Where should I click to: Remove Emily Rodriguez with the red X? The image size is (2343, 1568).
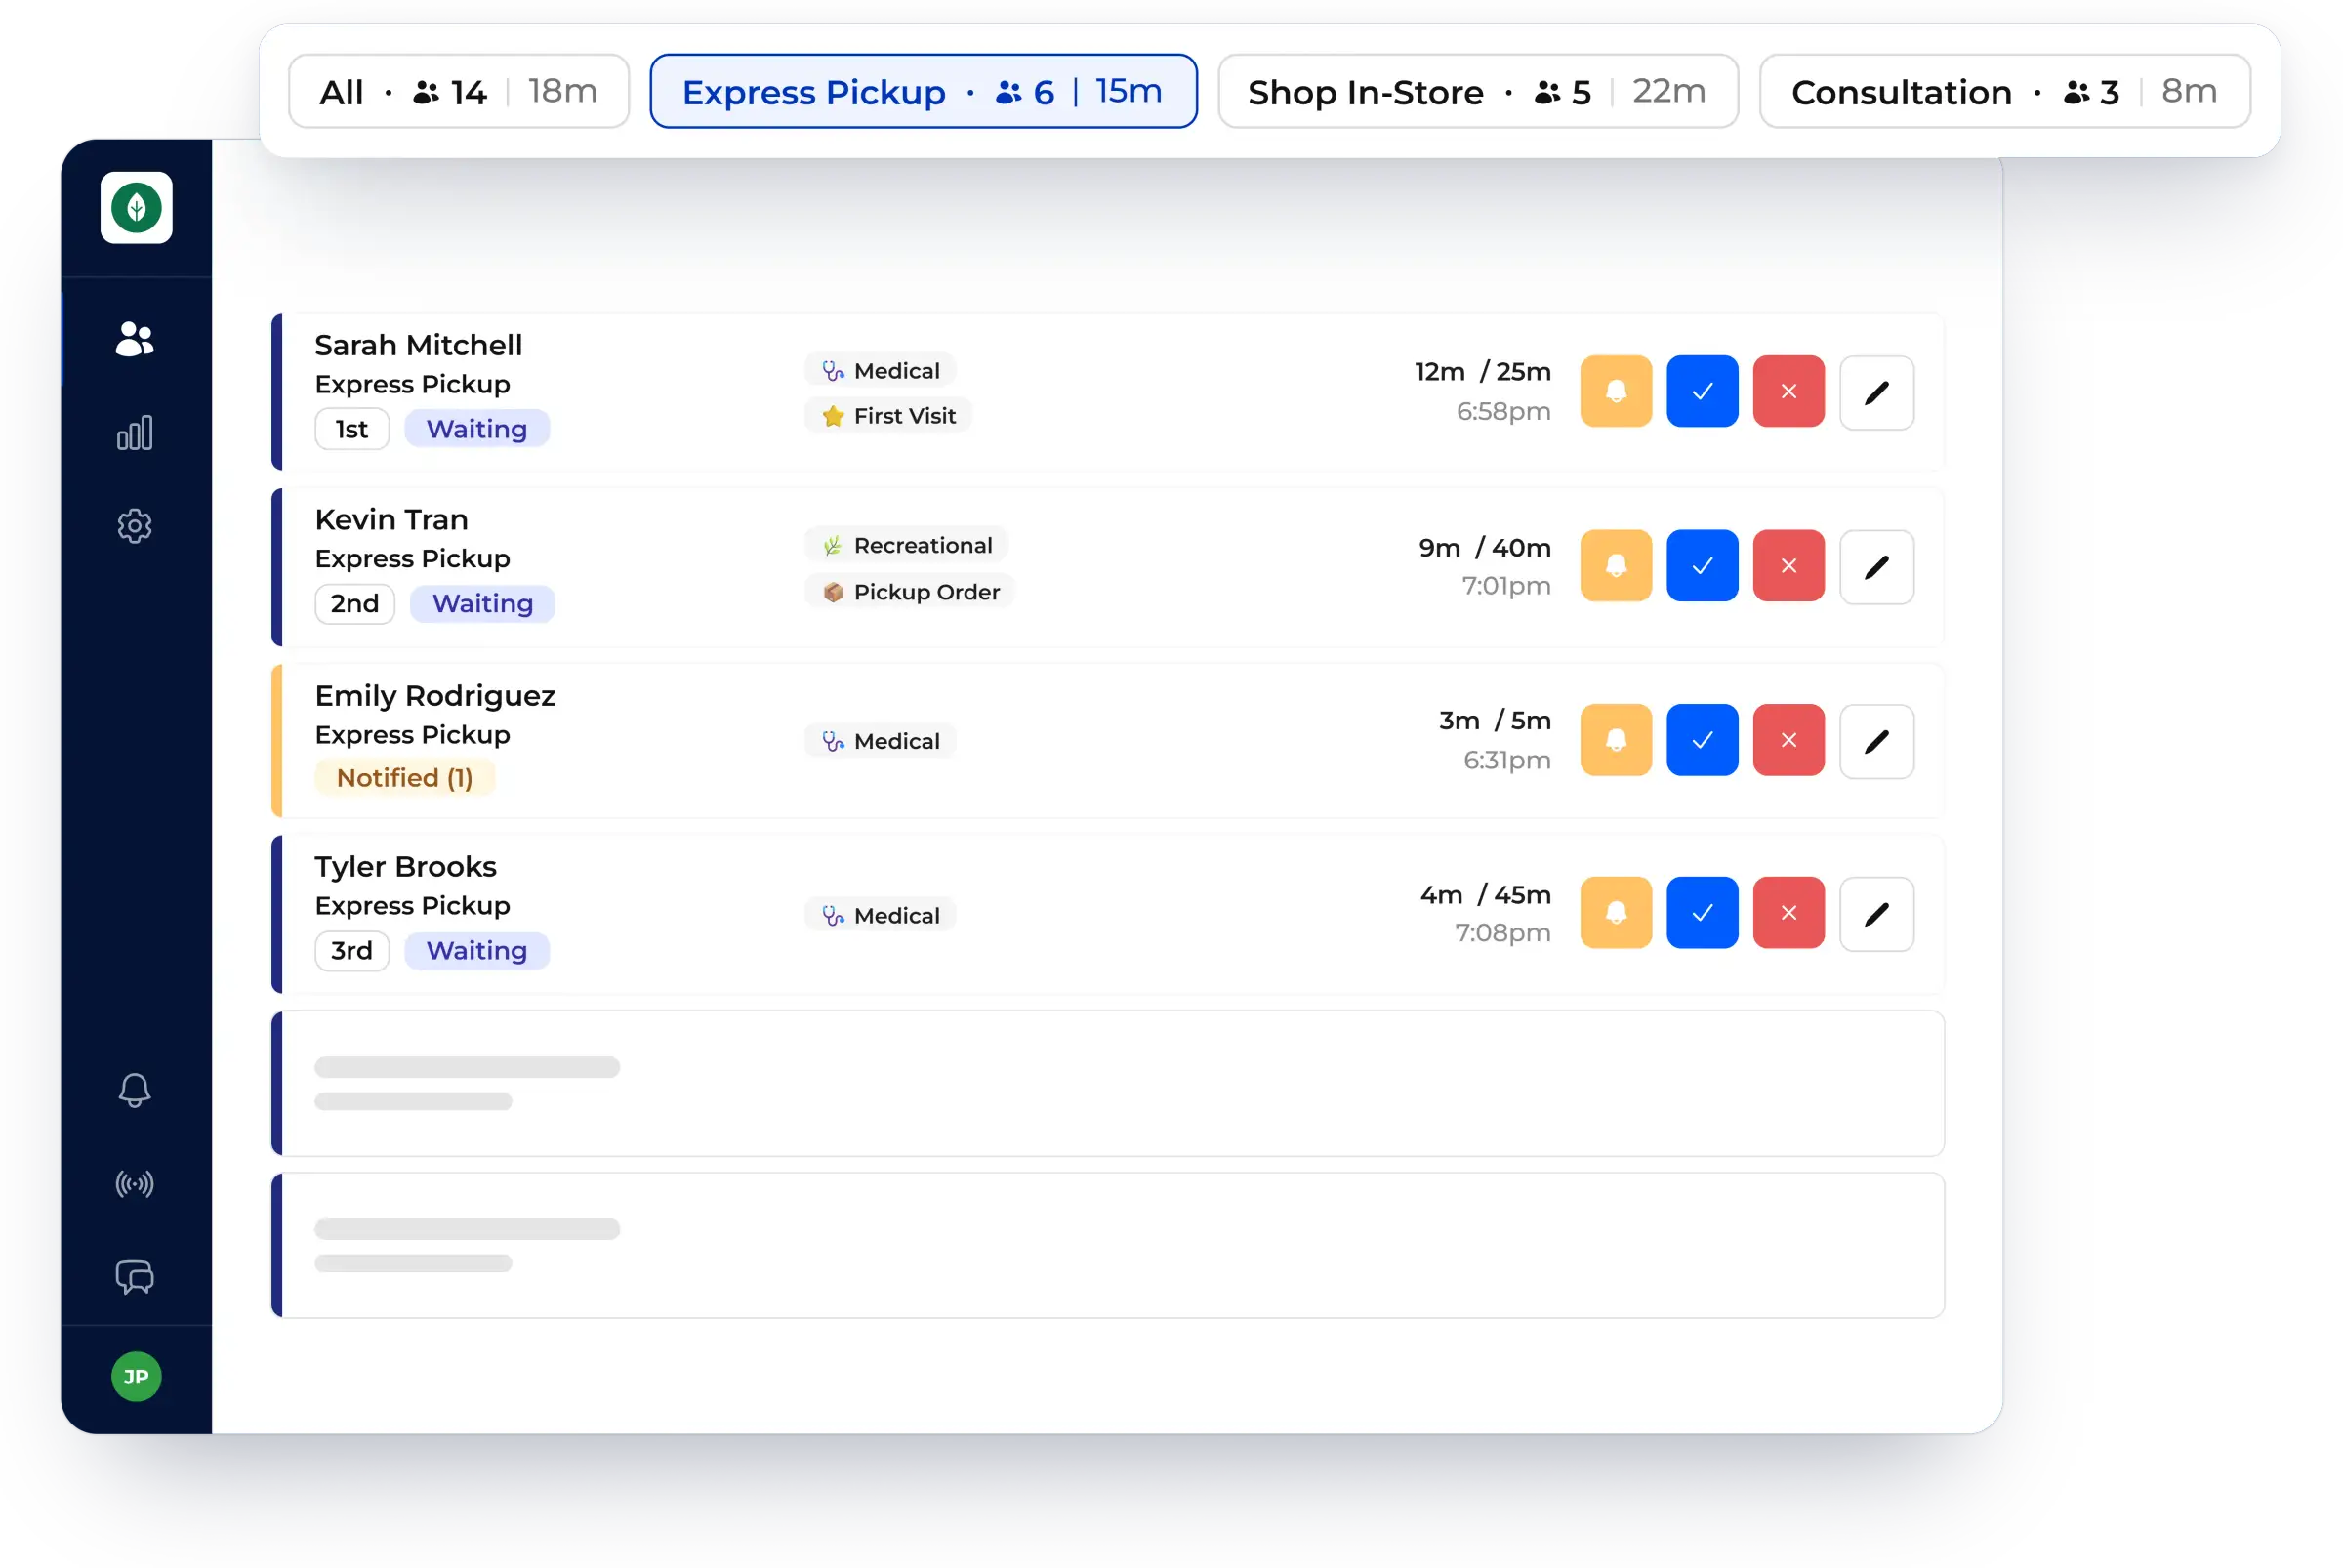pos(1789,740)
